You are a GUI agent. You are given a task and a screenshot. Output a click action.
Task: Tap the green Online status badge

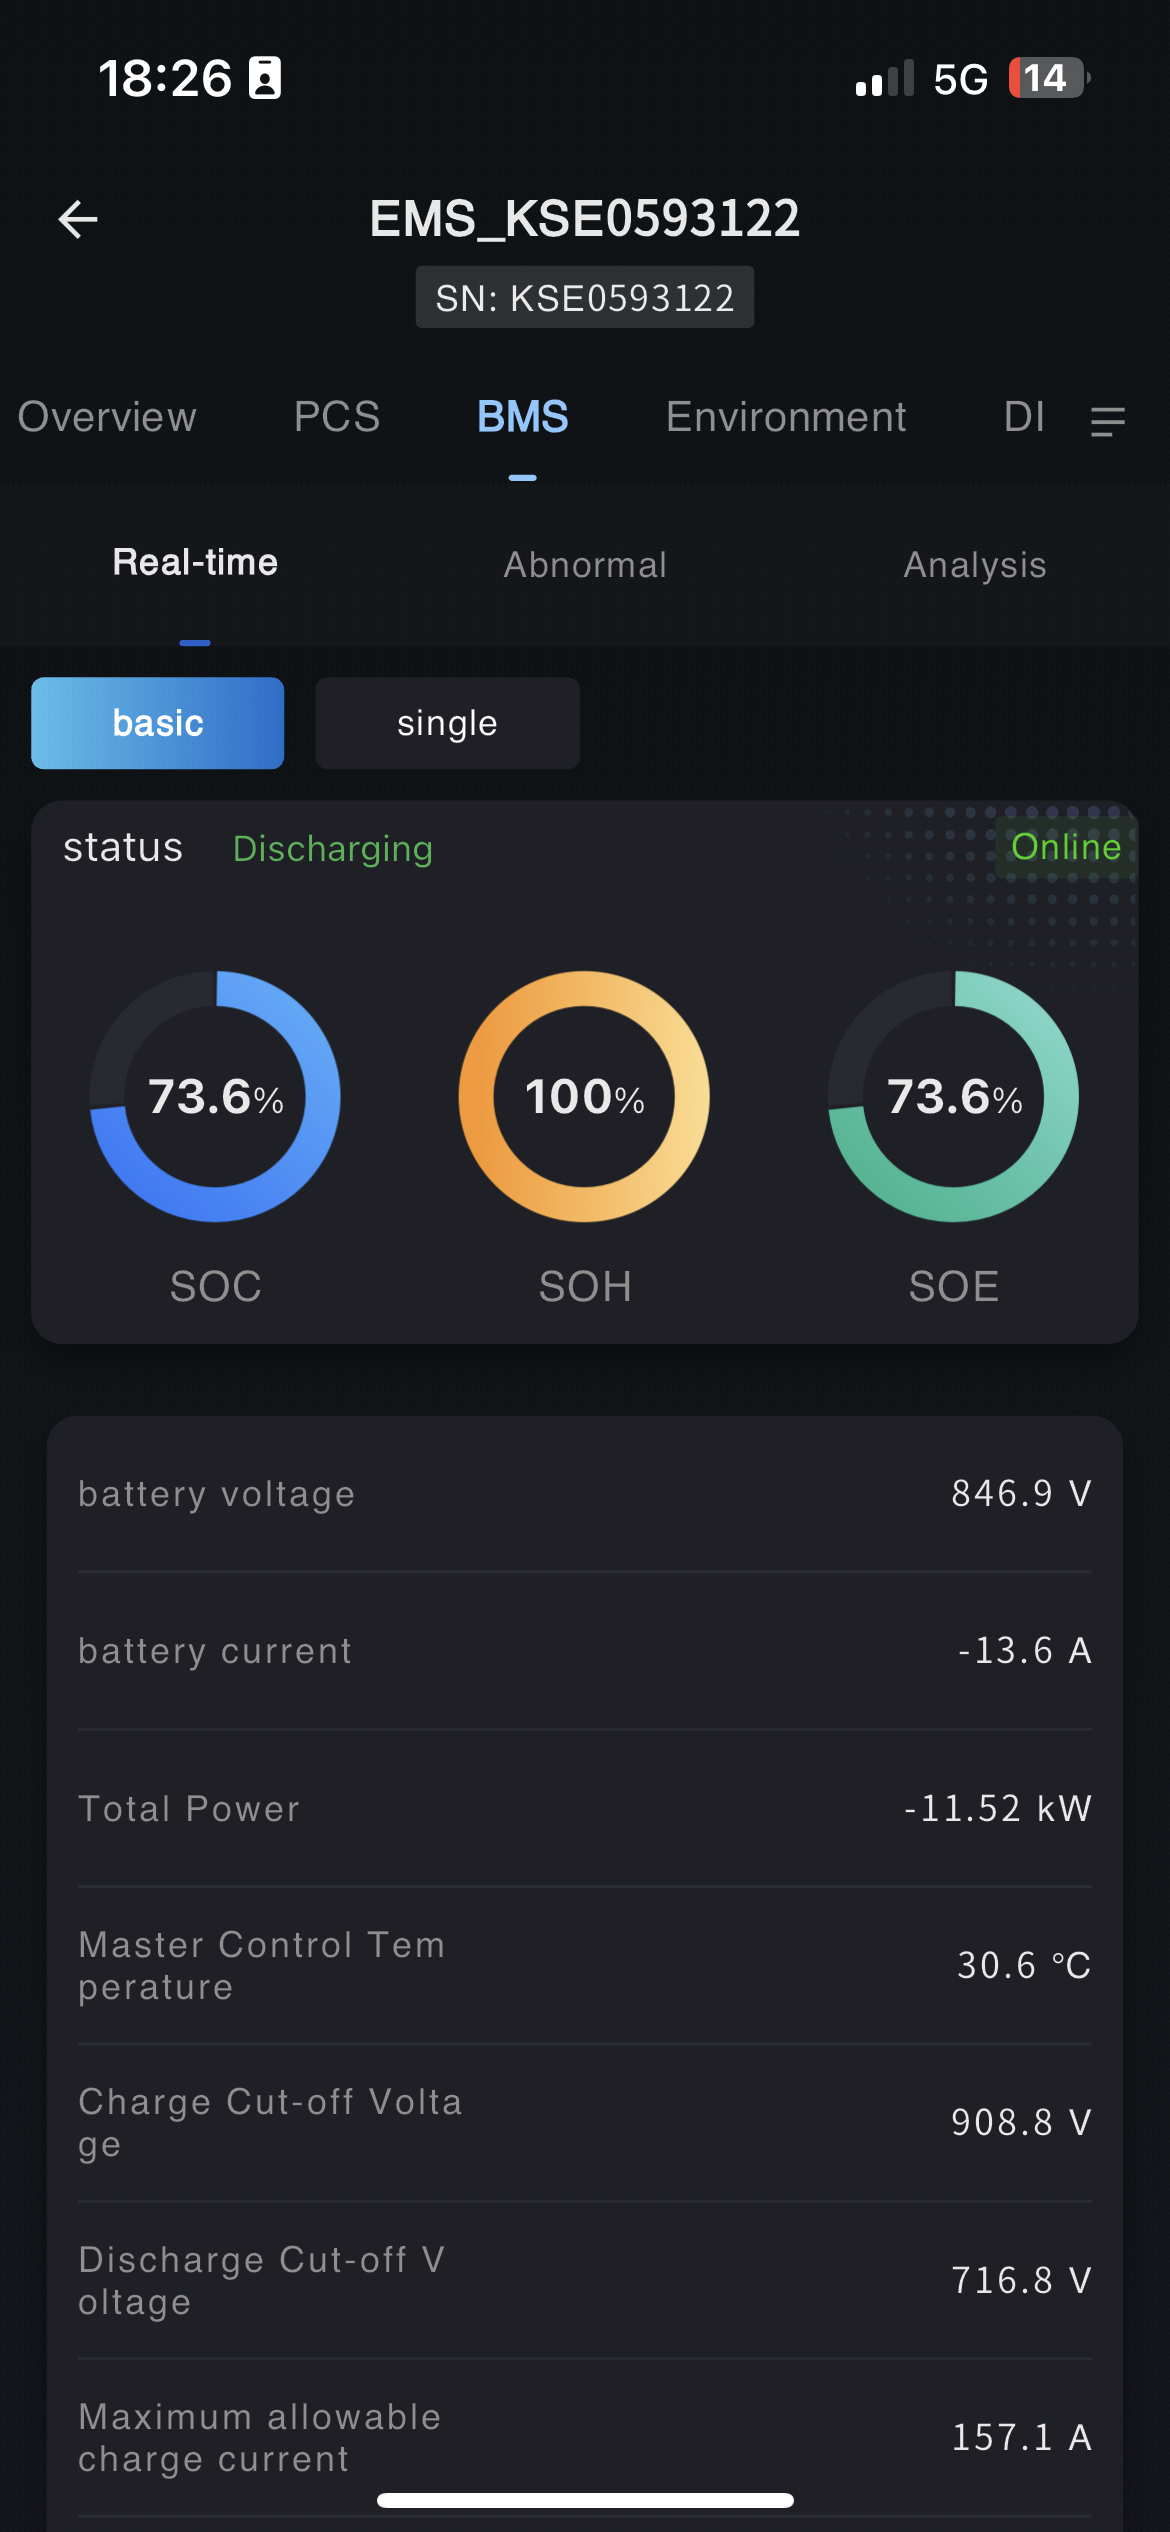click(1066, 847)
